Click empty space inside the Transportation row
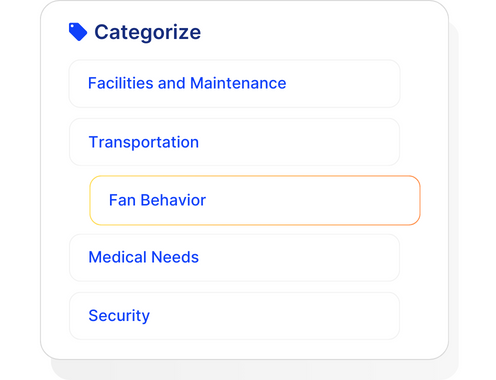The image size is (496, 380). (300, 142)
